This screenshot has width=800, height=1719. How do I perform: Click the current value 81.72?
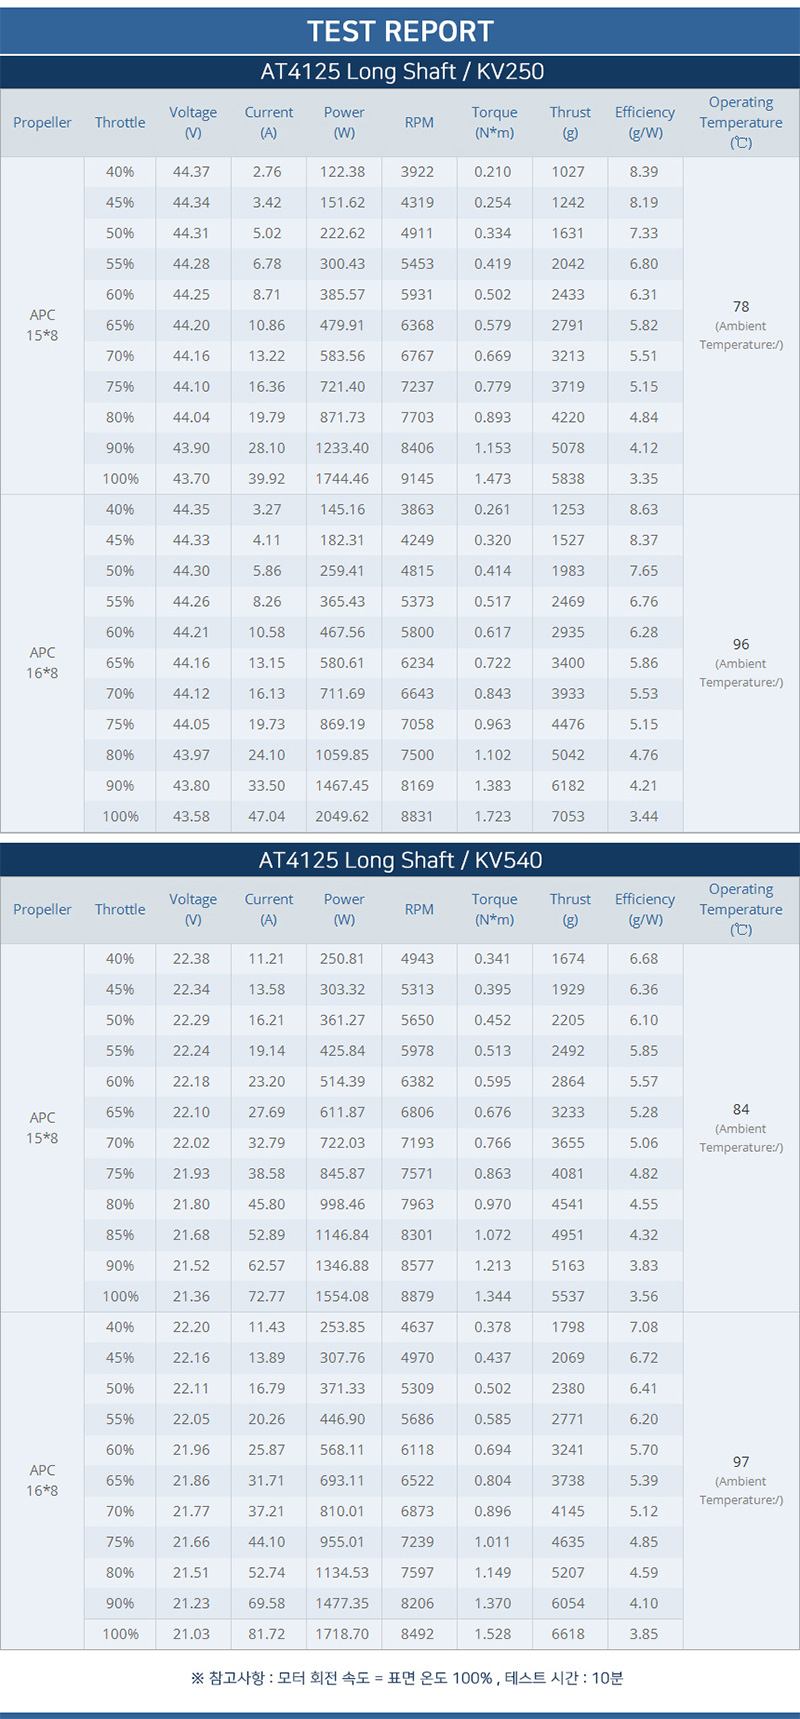tap(267, 1633)
